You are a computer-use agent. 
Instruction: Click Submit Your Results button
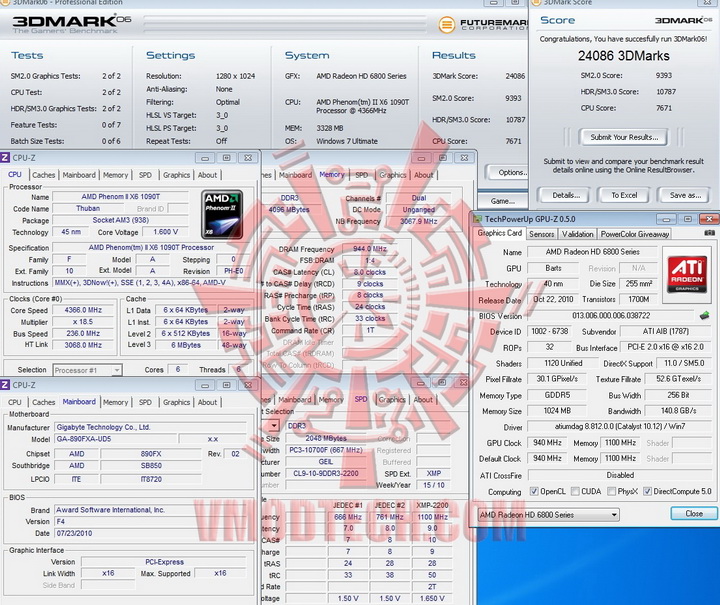[624, 137]
